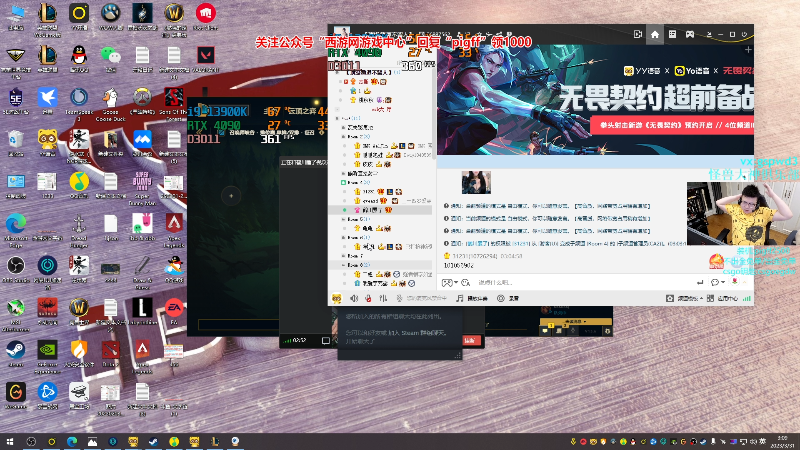The height and width of the screenshot is (450, 800).
Task: Open the equalizer mixer icon in YY toolbar
Action: pyautogui.click(x=383, y=298)
